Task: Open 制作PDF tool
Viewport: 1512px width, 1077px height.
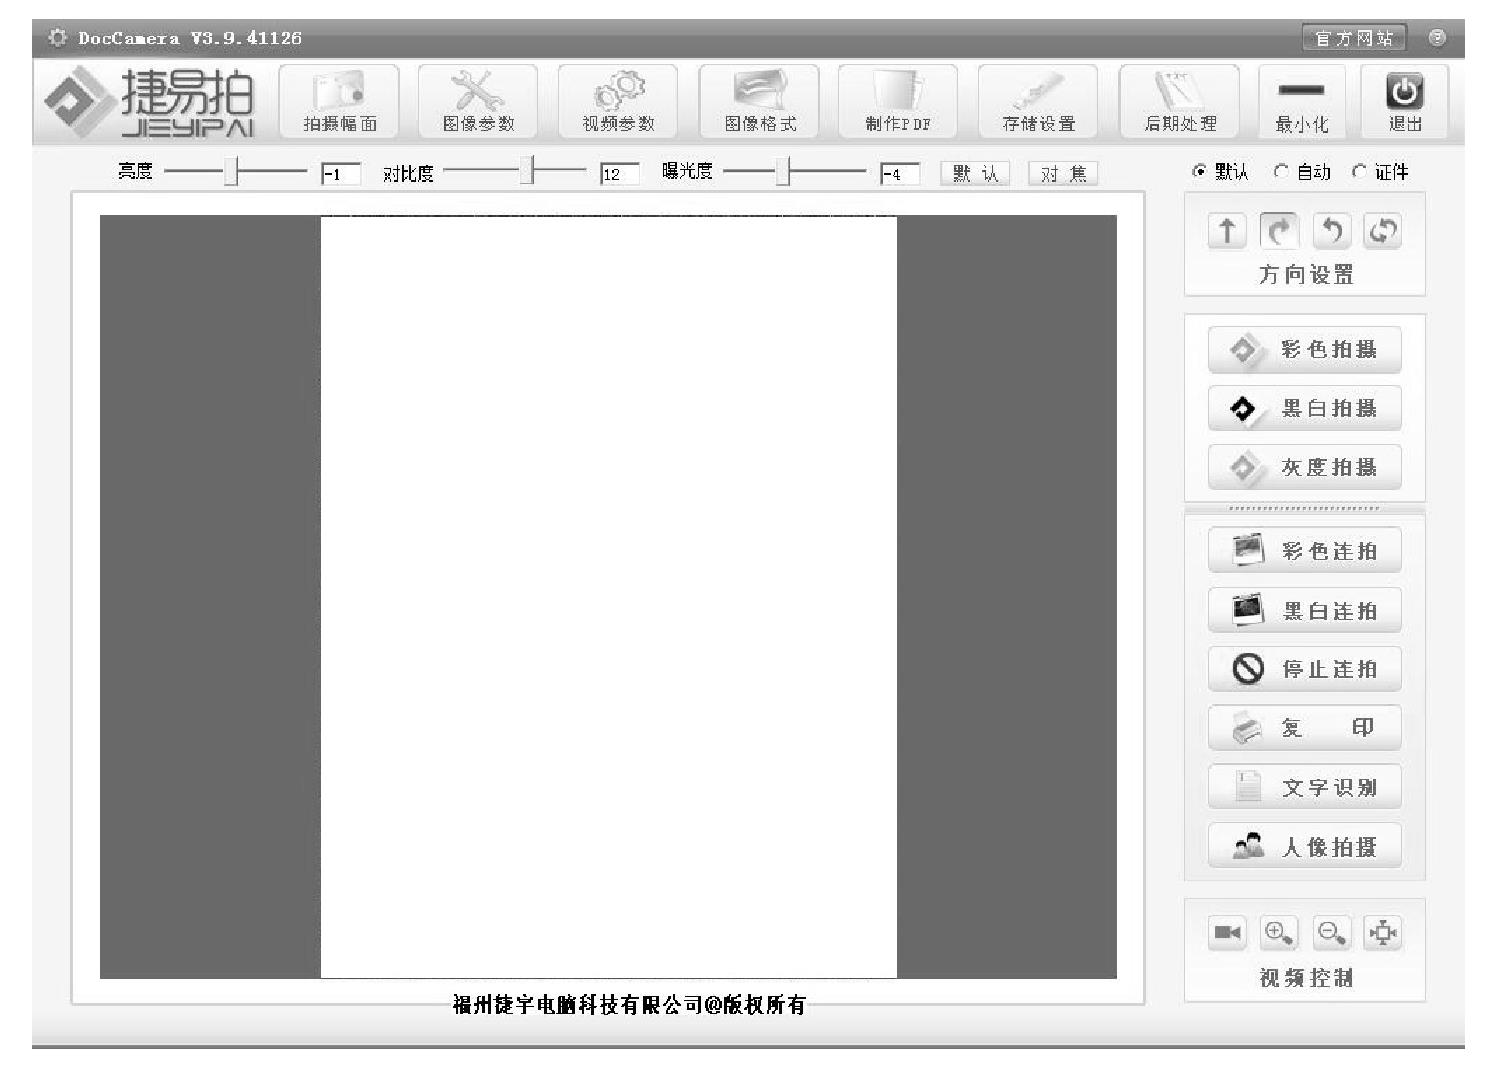Action: (898, 101)
